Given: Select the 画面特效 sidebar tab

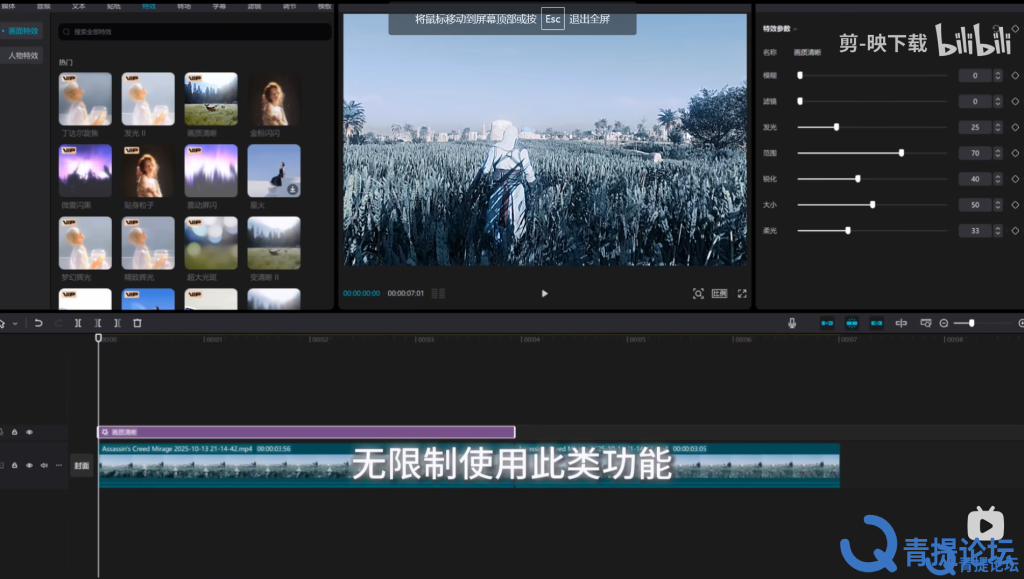Looking at the screenshot, I should 23,31.
